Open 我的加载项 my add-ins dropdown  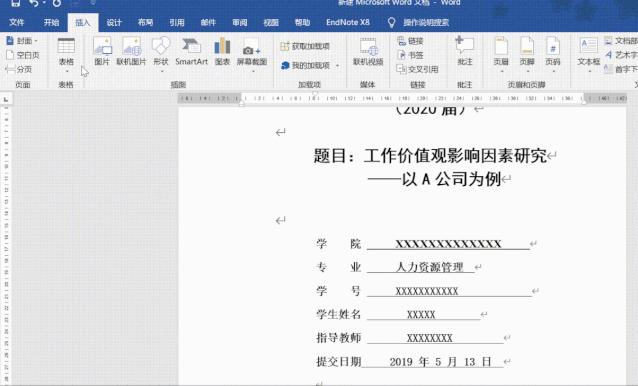(310, 65)
